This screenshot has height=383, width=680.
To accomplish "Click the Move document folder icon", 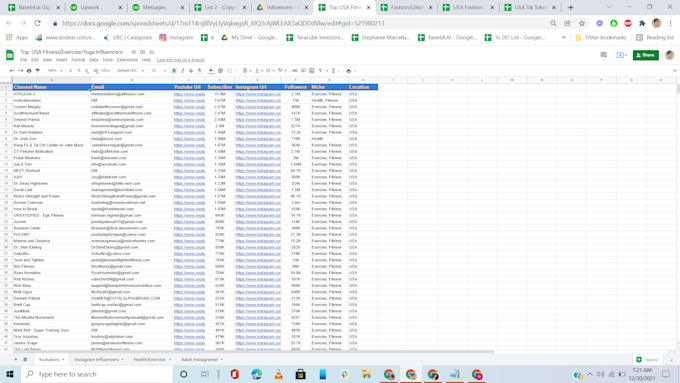I will (x=142, y=52).
